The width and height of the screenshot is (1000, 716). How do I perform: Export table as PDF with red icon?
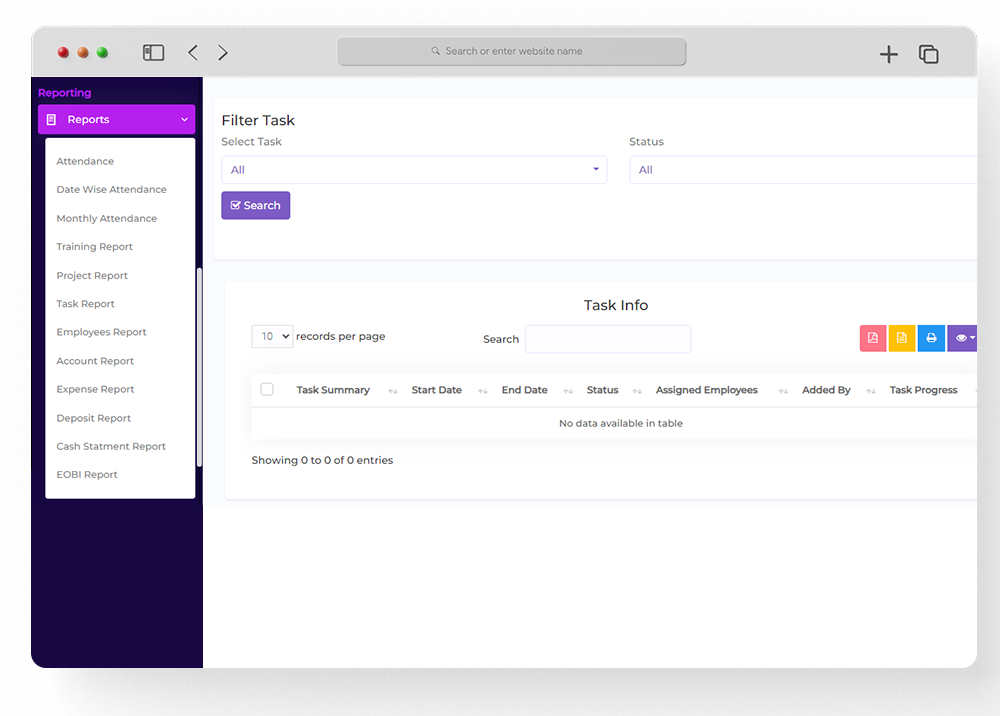(x=872, y=338)
